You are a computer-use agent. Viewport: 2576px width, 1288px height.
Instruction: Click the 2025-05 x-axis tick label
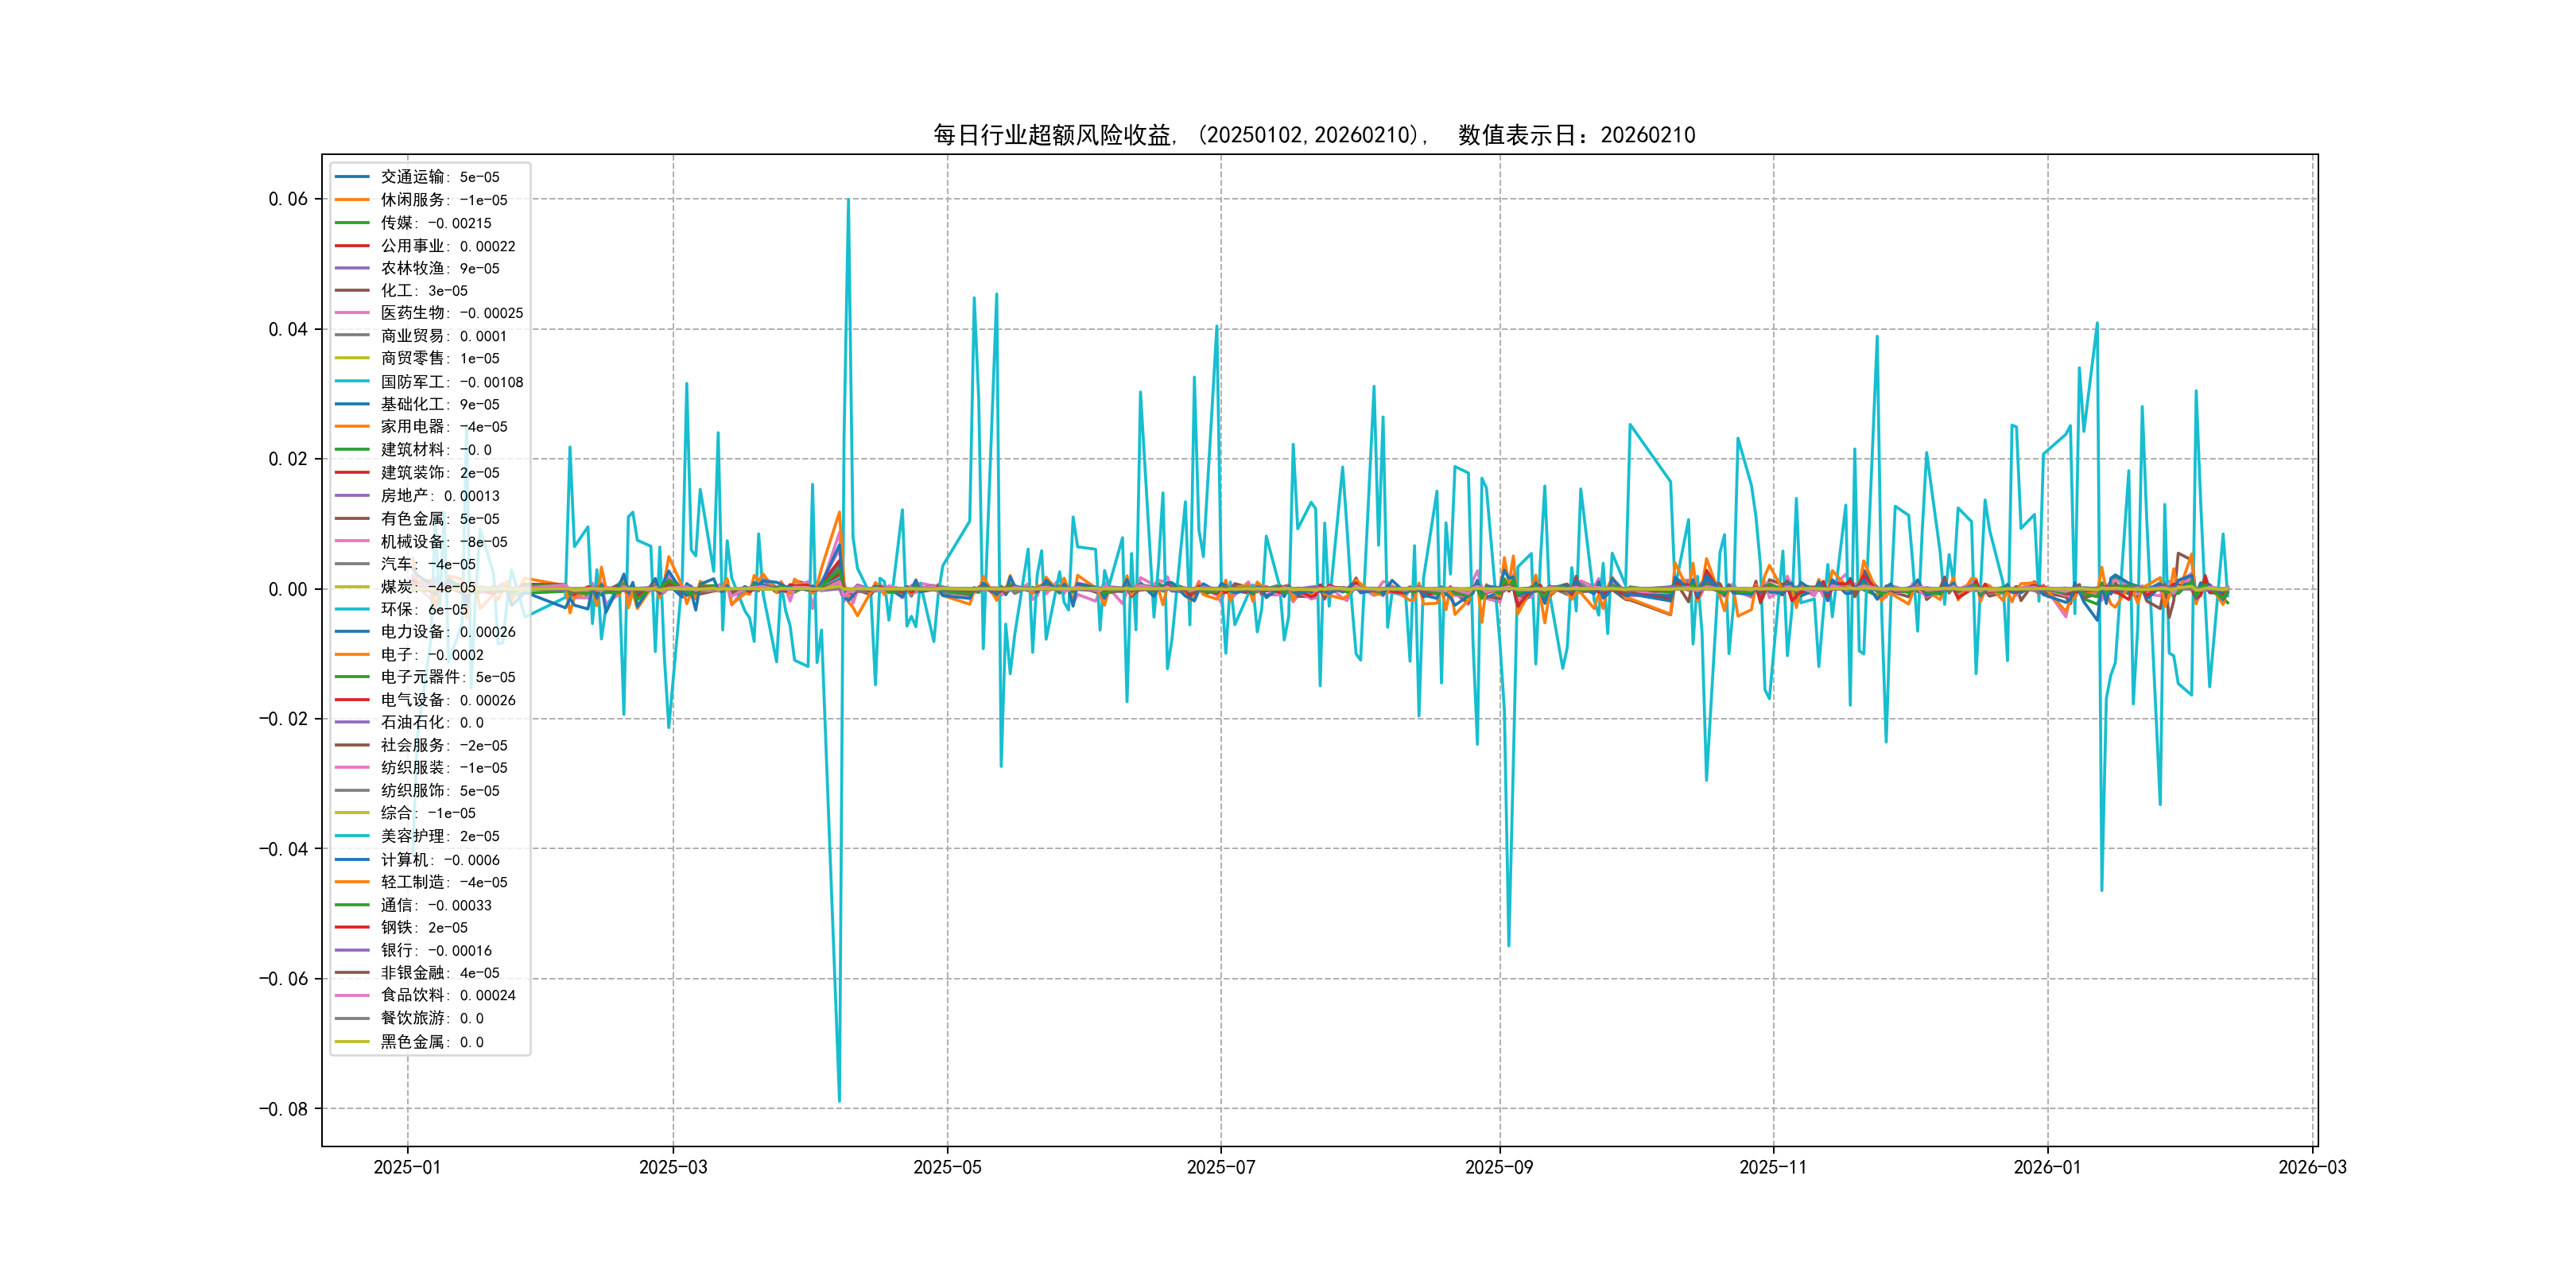pyautogui.click(x=947, y=1167)
